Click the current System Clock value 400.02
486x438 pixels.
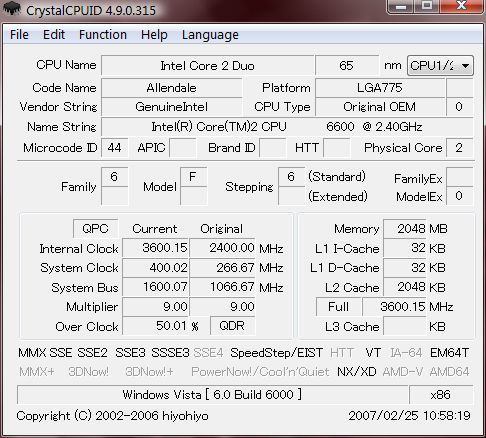(155, 268)
